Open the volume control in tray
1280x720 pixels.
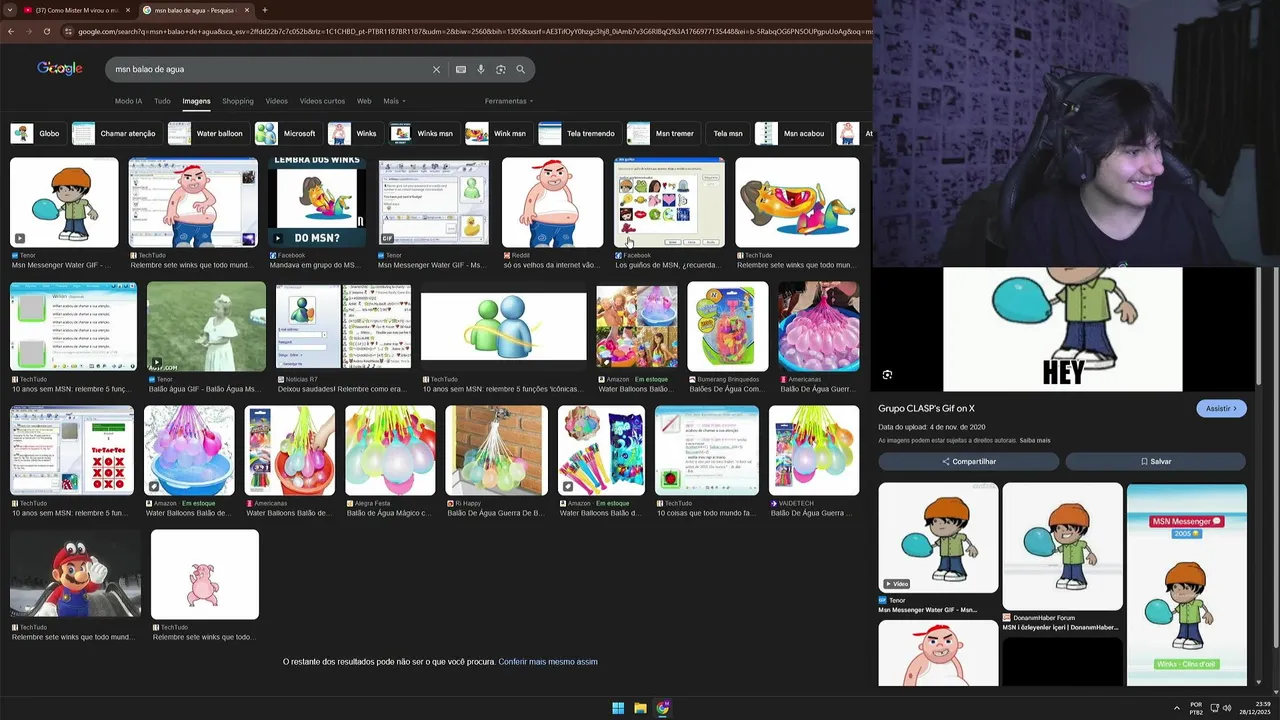click(1227, 708)
